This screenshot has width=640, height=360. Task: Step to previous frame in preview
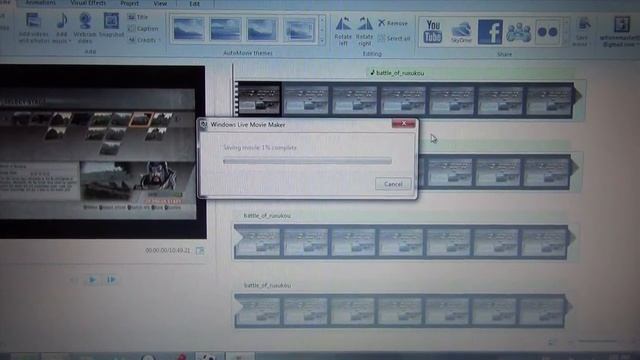pyautogui.click(x=74, y=280)
